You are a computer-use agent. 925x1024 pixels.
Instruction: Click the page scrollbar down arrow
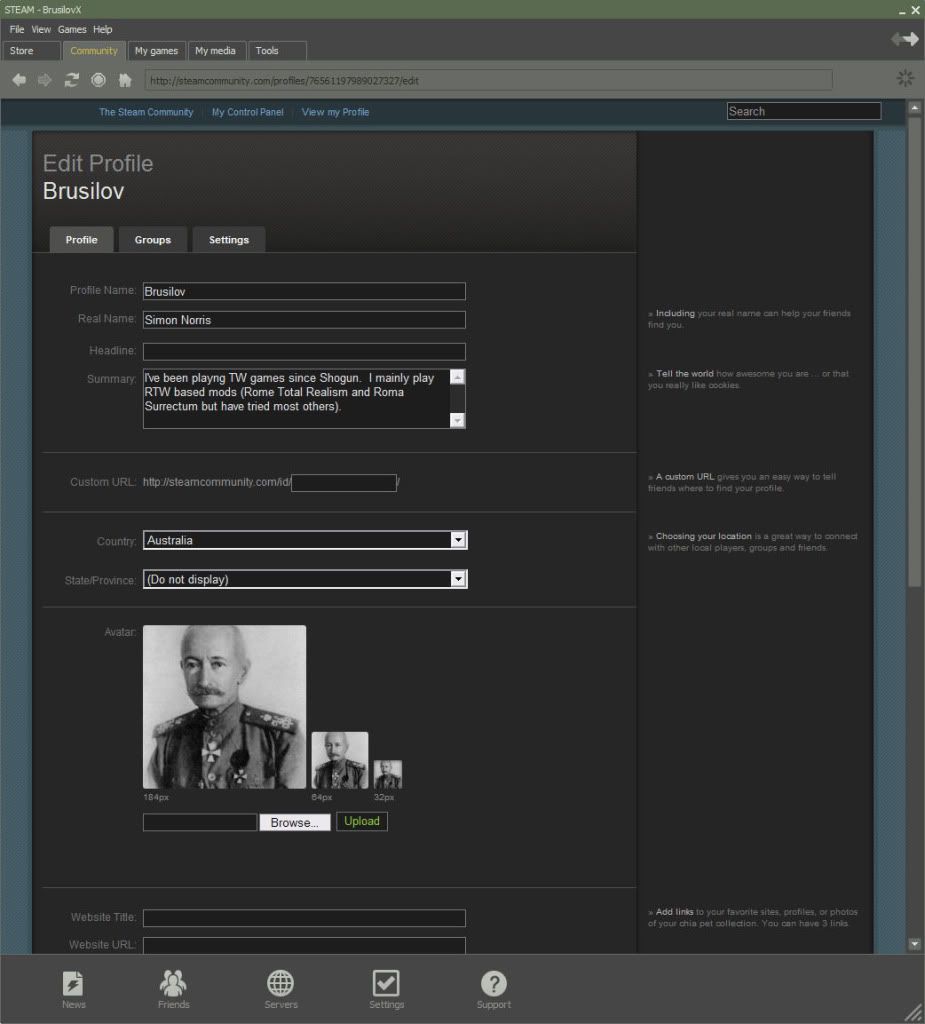915,944
